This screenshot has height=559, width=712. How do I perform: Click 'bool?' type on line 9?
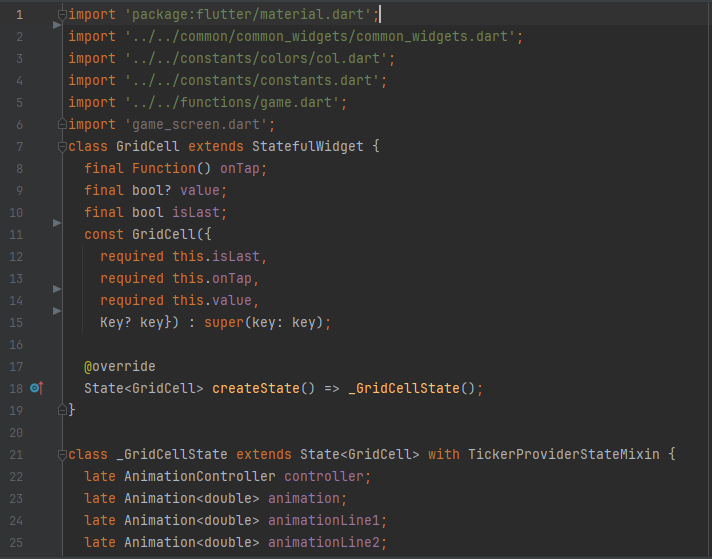[x=152, y=190]
